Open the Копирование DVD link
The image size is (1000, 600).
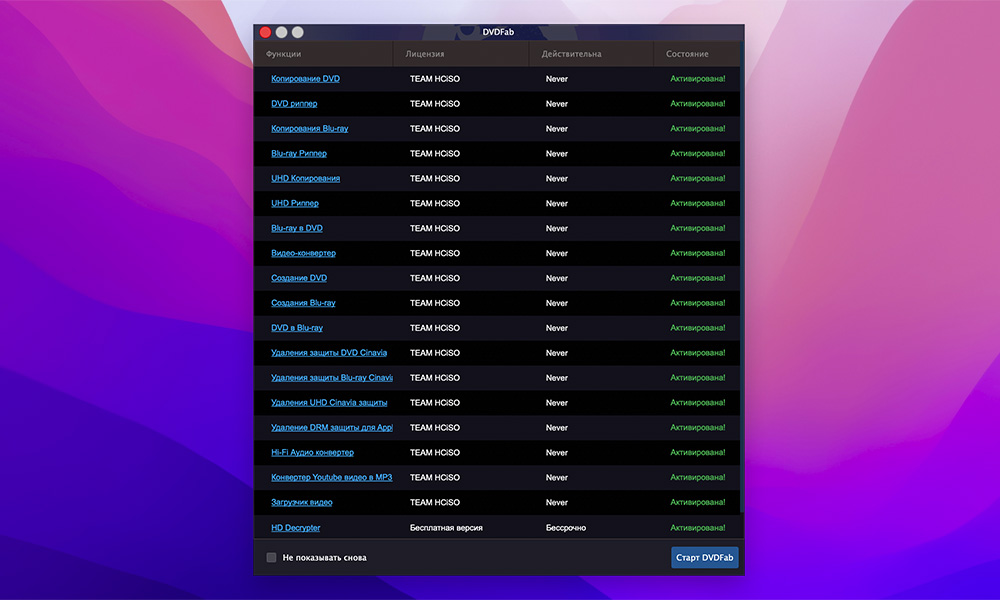[x=305, y=79]
